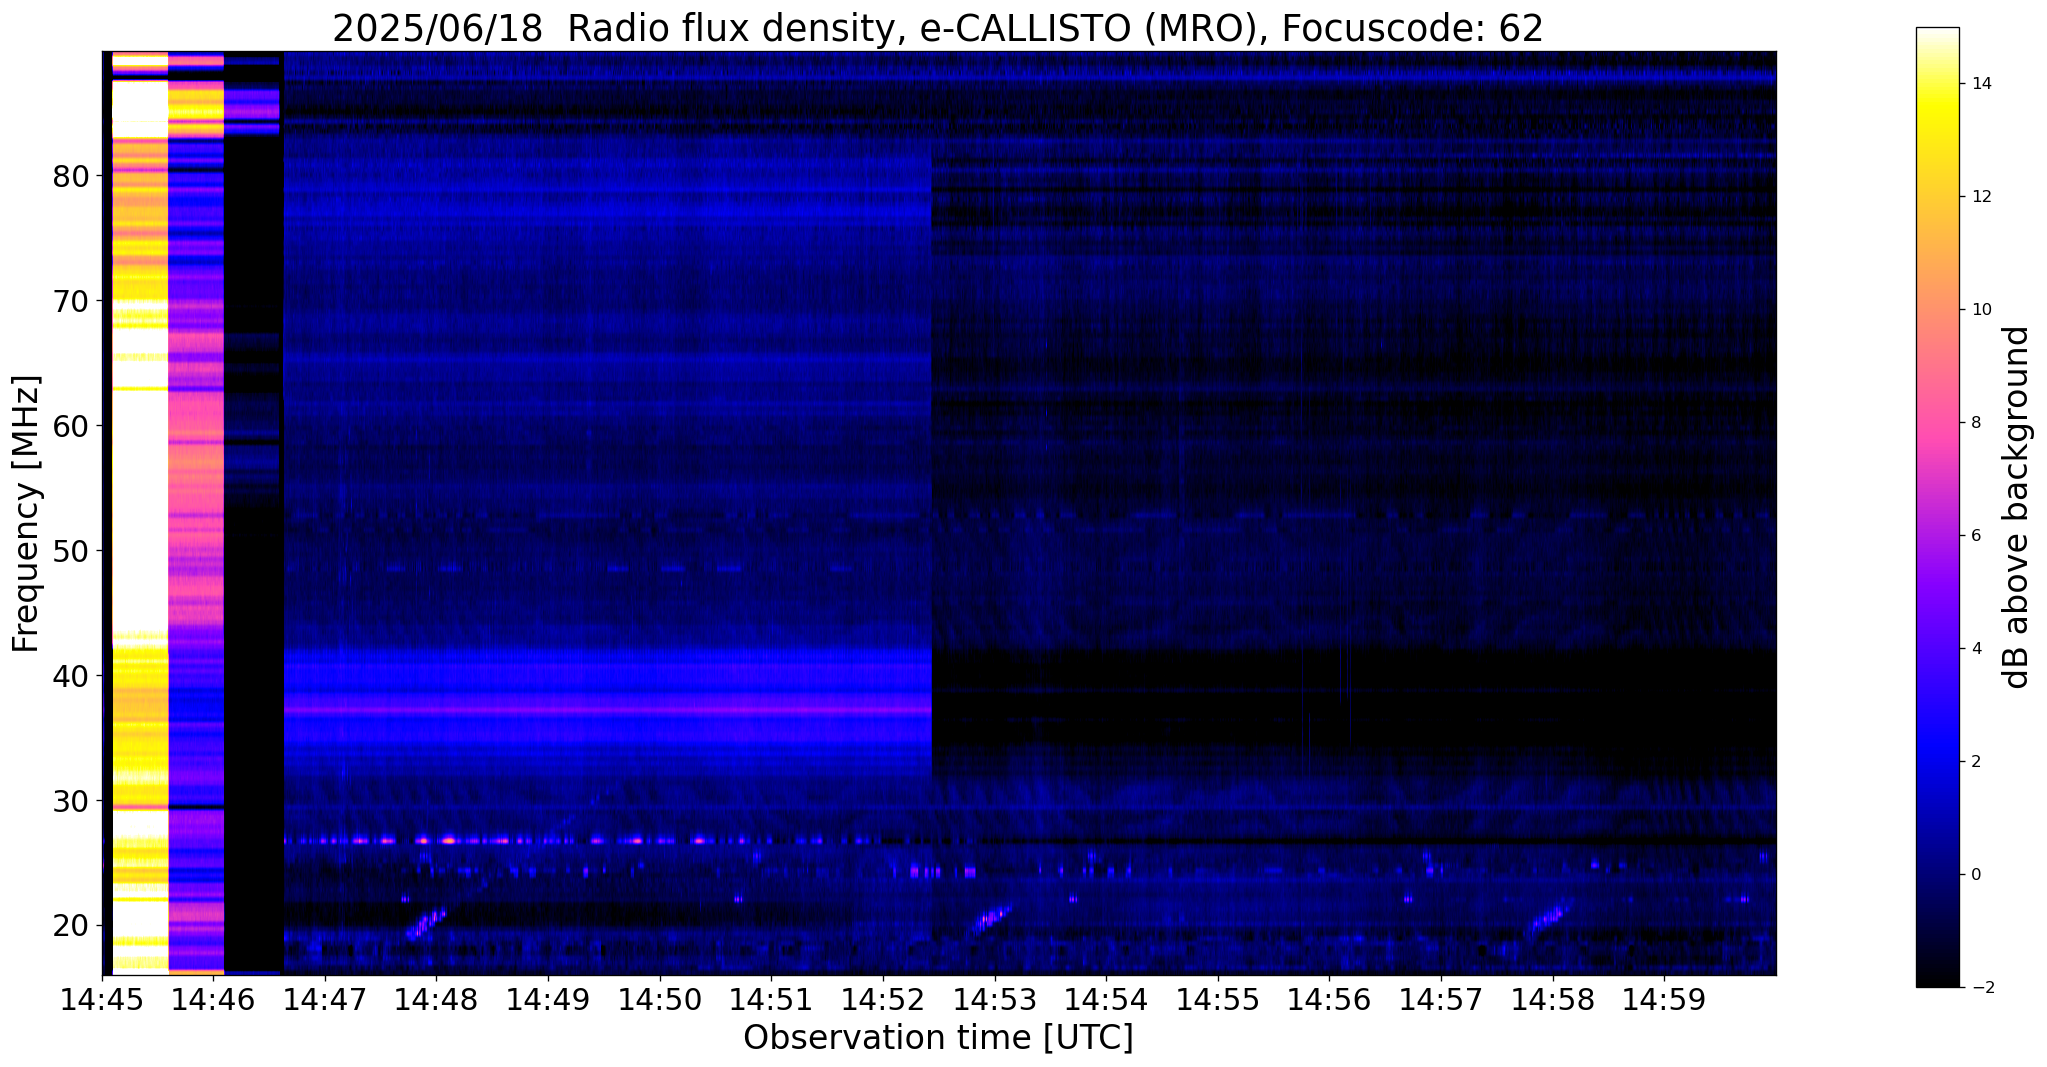Click the 14:47 time tick label
The width and height of the screenshot is (2047, 1067).
click(x=326, y=998)
